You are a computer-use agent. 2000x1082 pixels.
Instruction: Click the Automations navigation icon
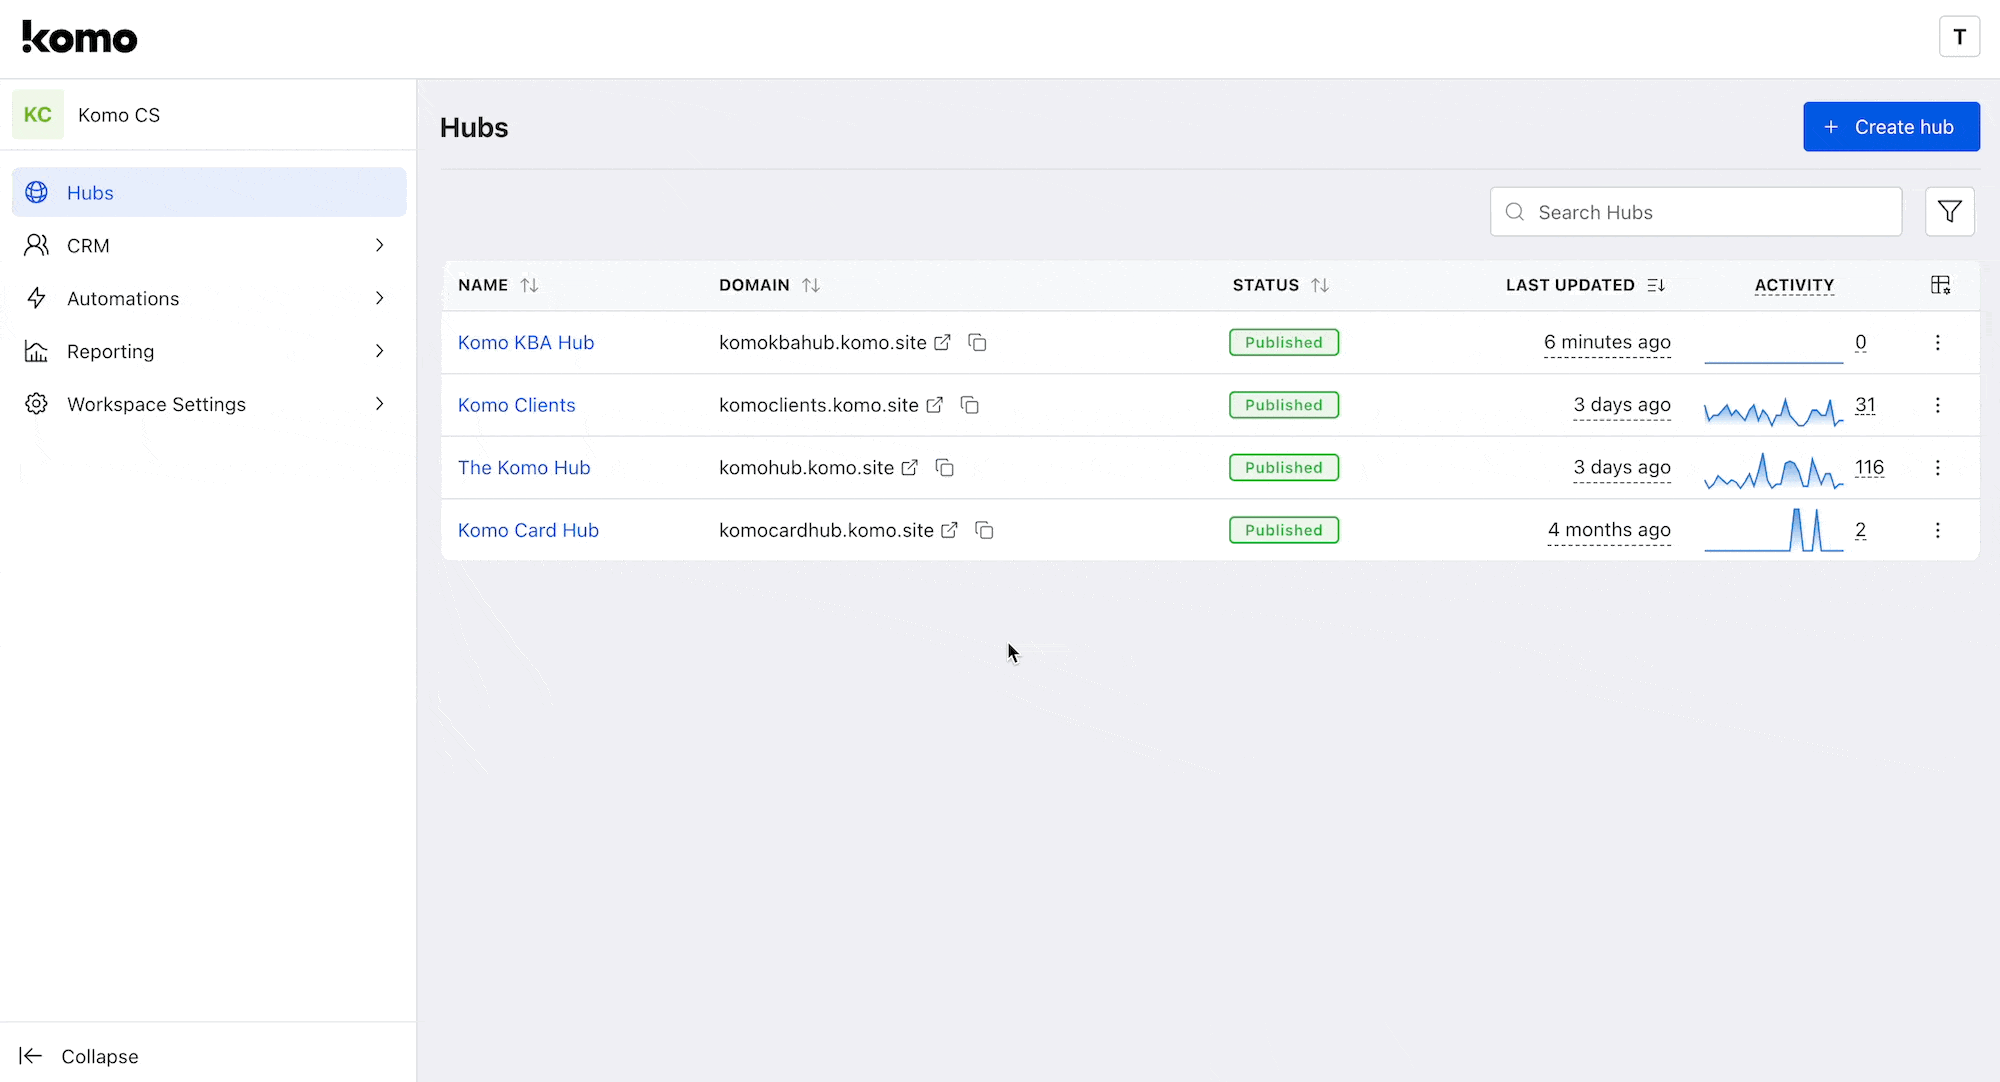pos(36,298)
